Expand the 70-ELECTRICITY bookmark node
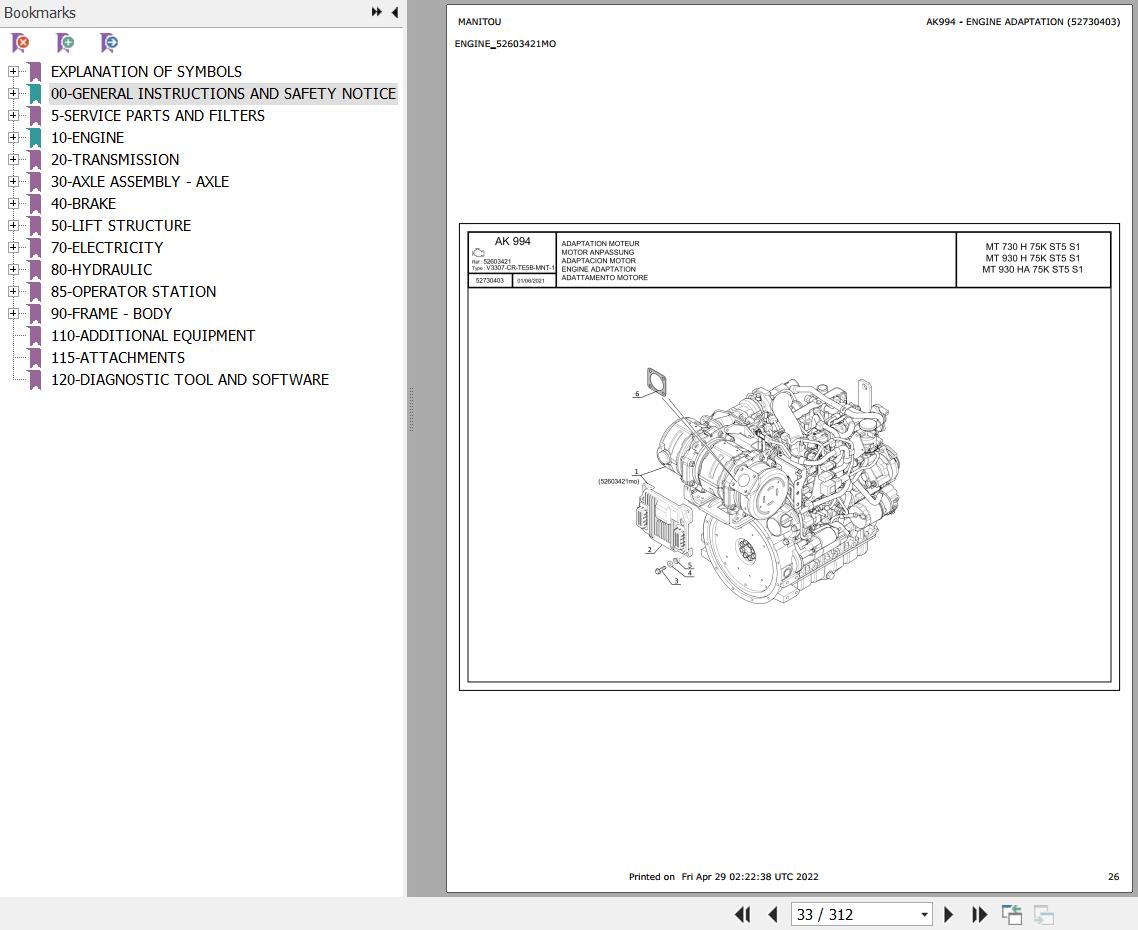Image resolution: width=1138 pixels, height=930 pixels. point(13,248)
